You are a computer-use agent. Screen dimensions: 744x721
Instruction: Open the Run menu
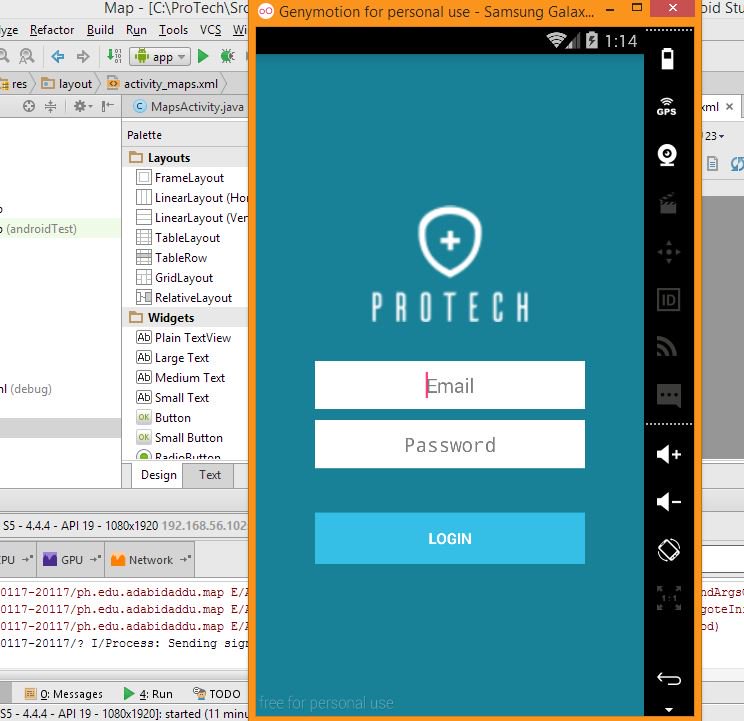click(x=136, y=30)
